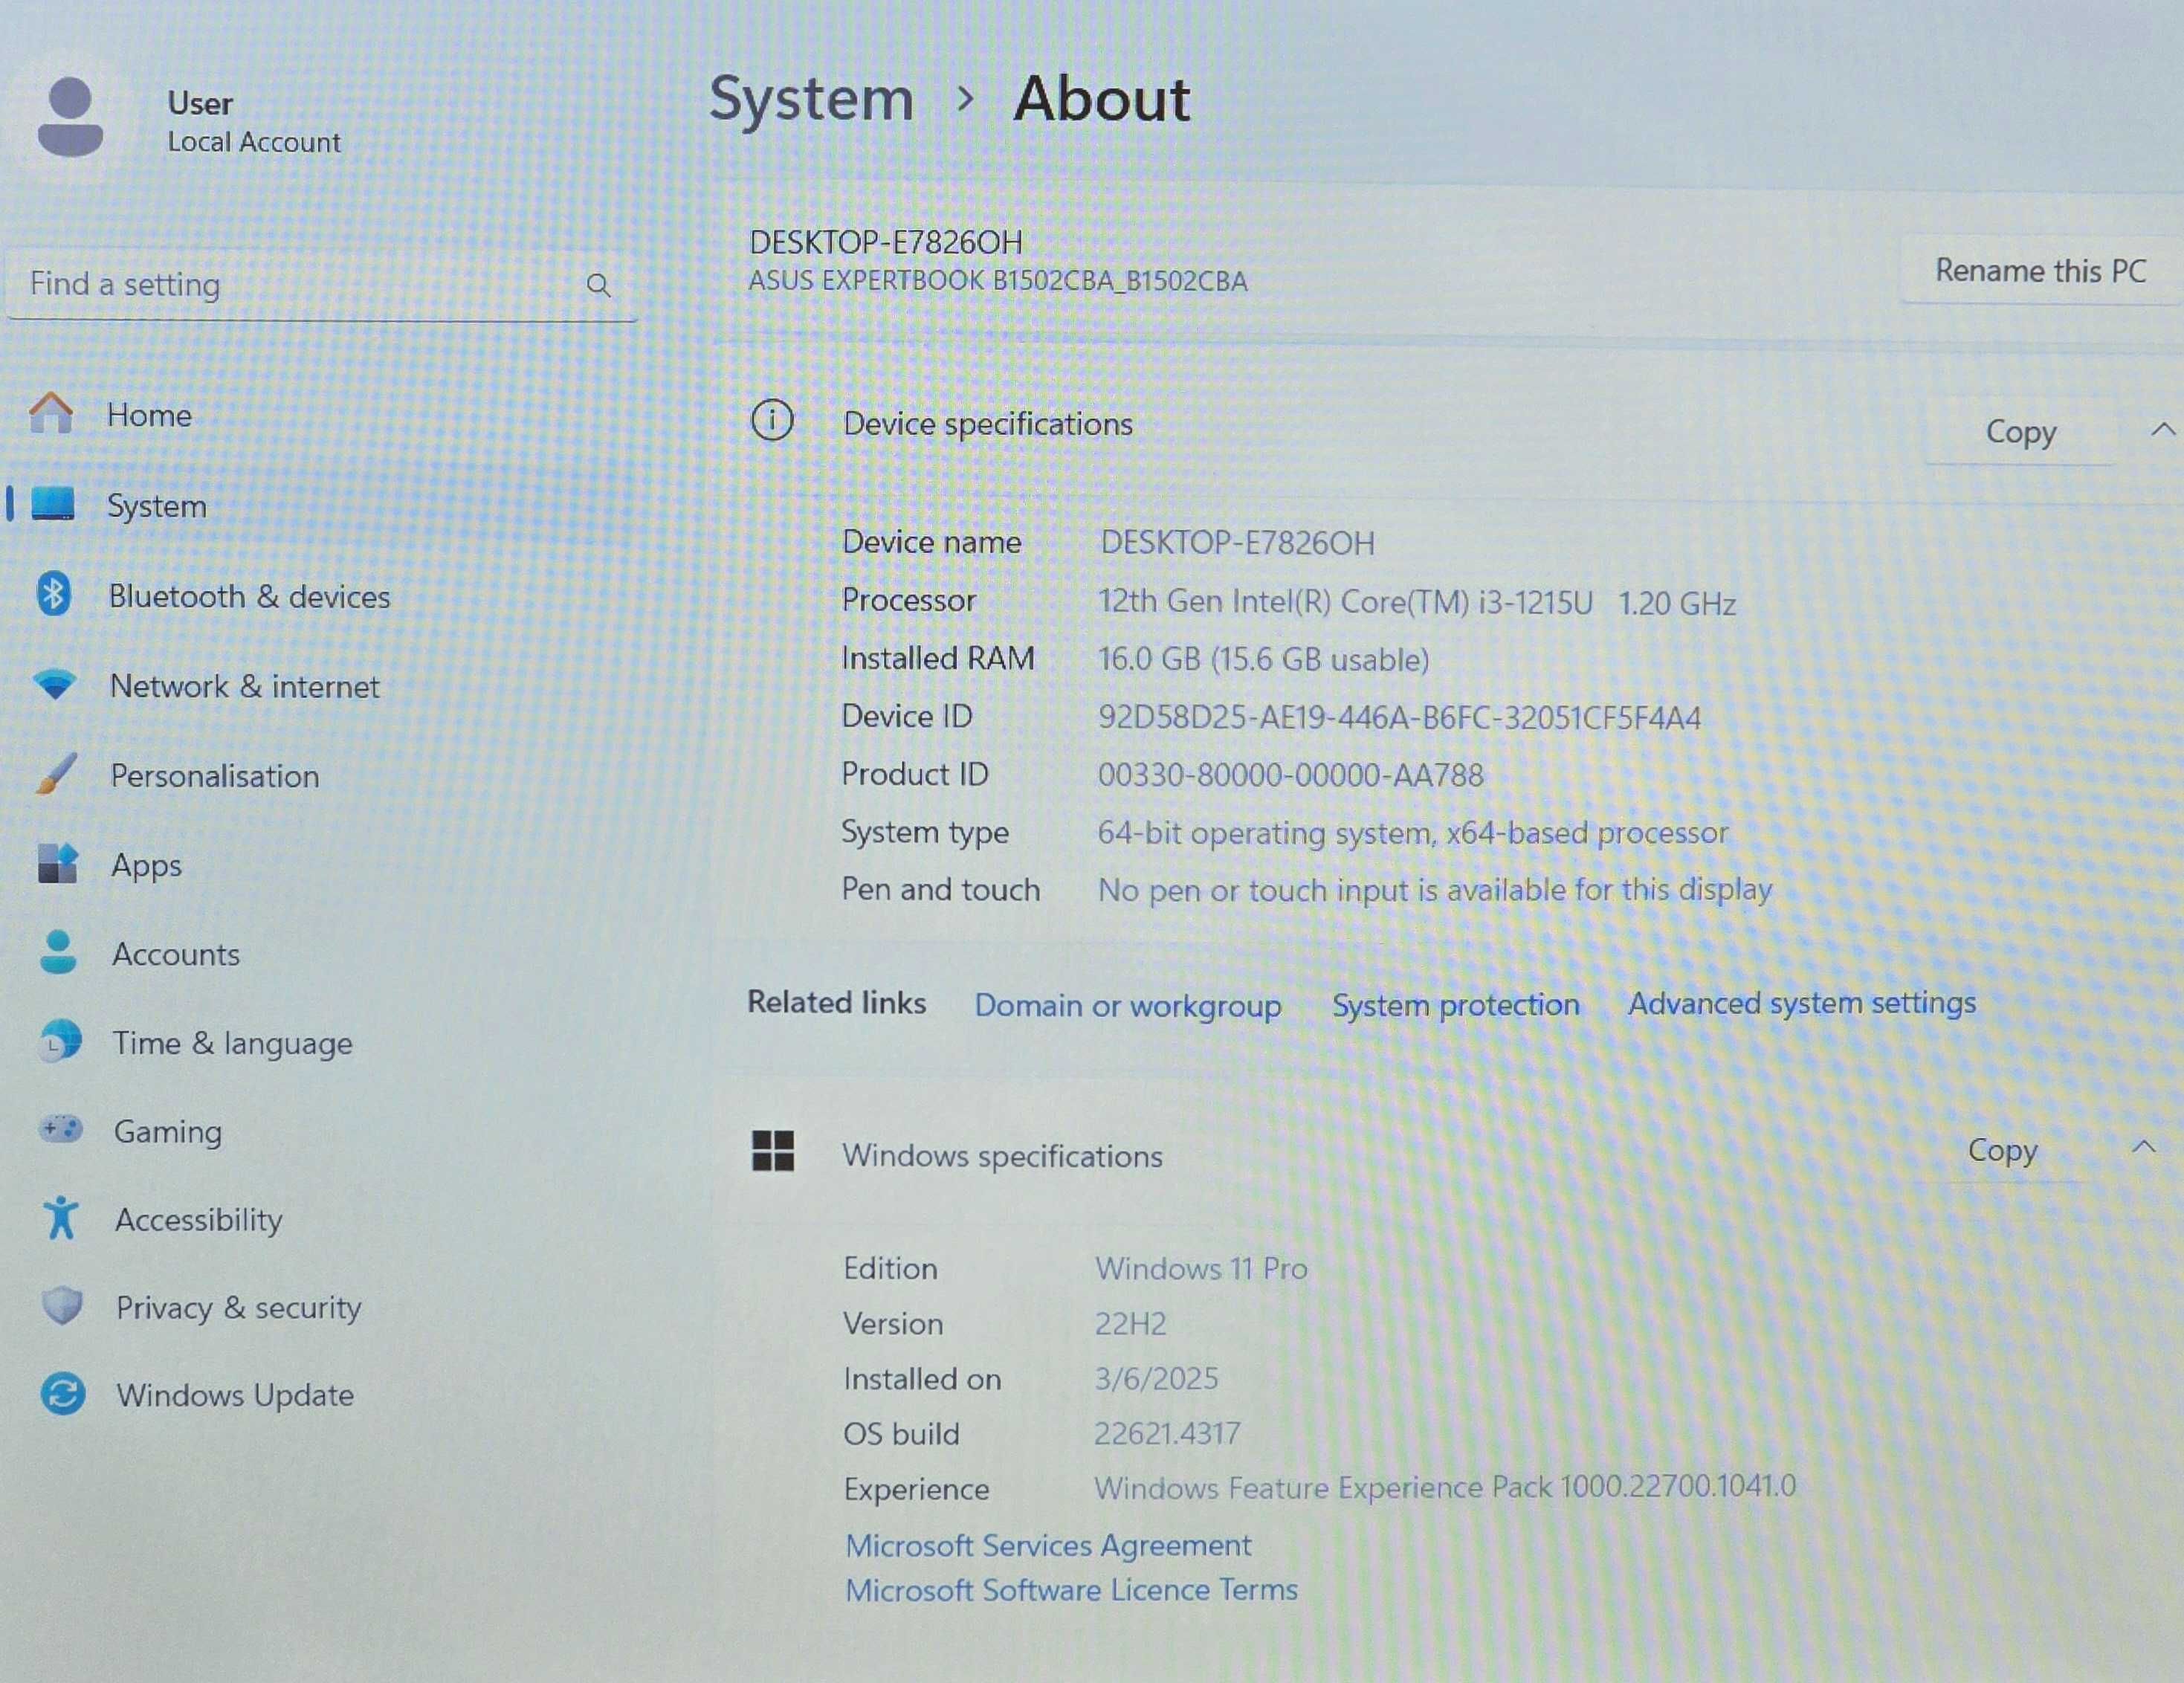
Task: Collapse the Windows specifications section
Action: [x=2143, y=1147]
